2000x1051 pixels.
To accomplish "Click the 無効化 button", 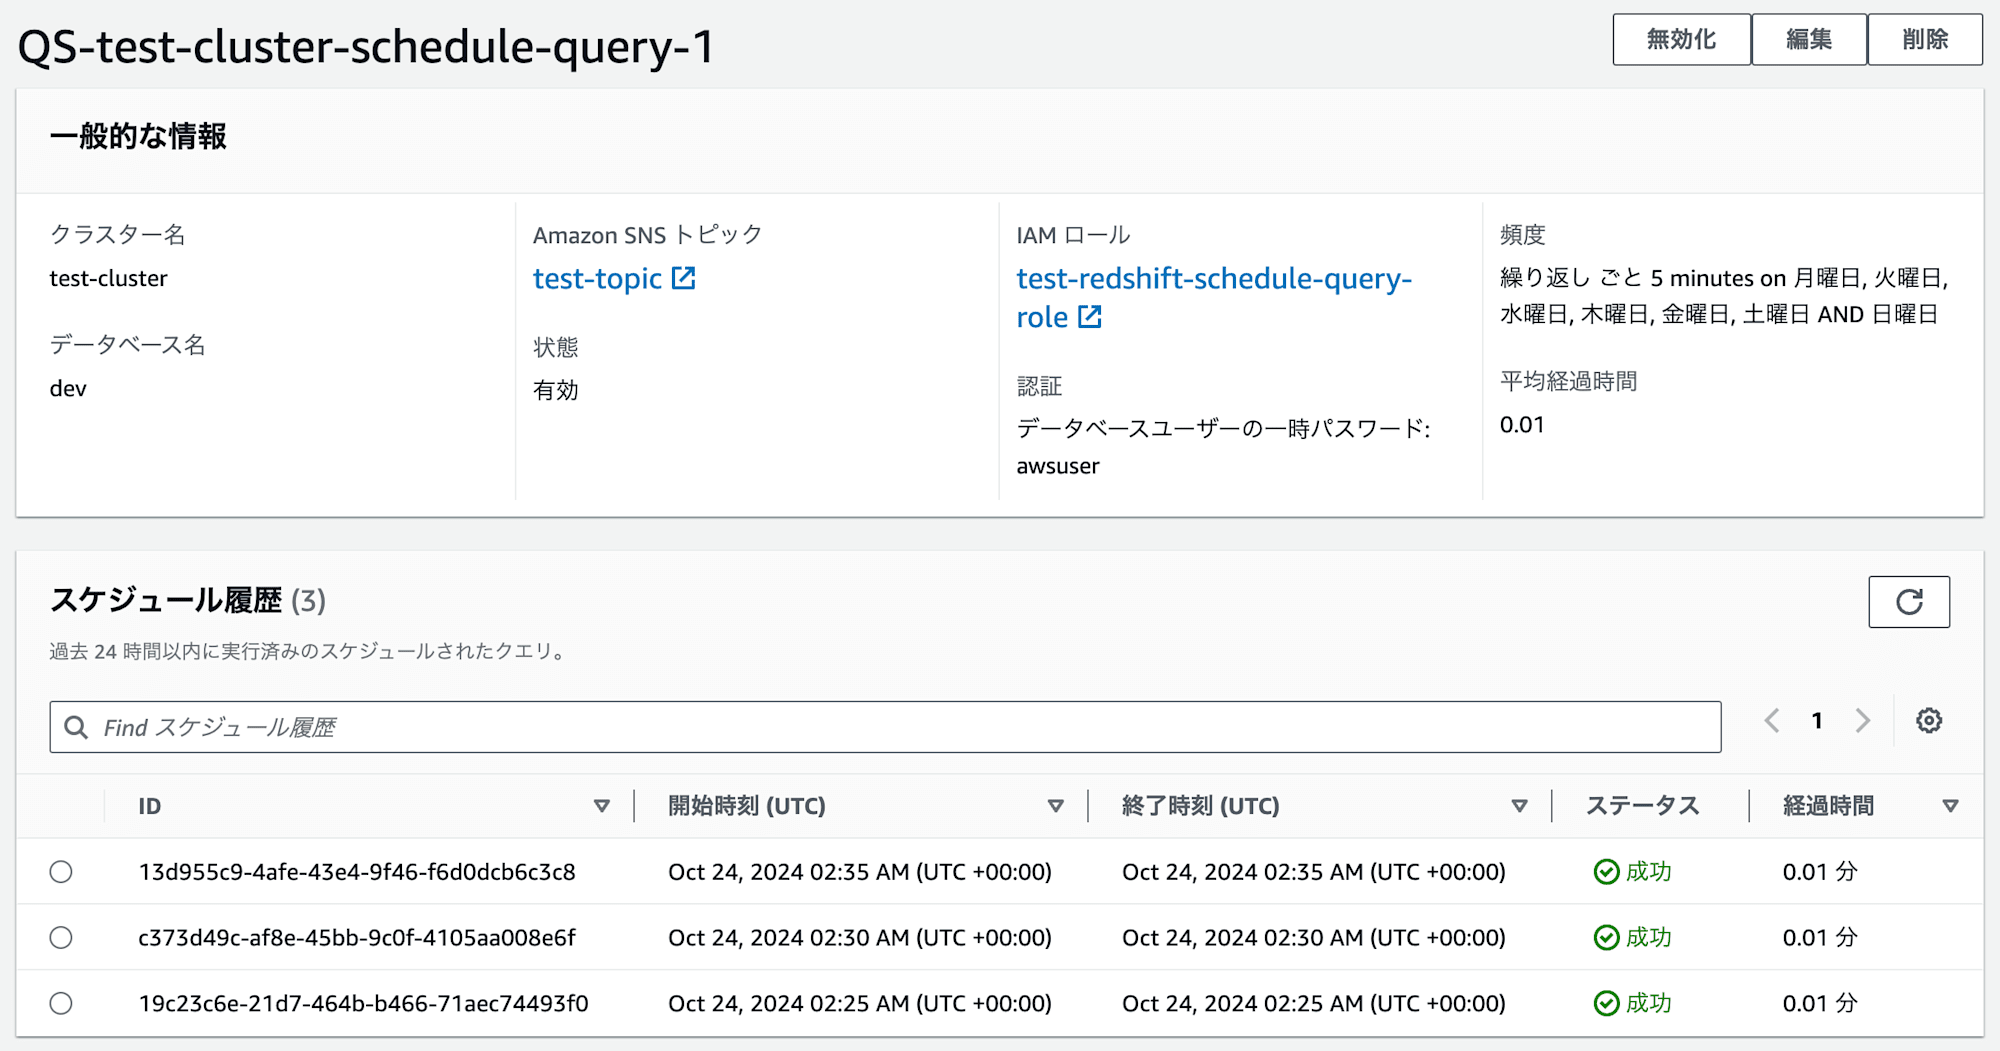I will coord(1681,40).
